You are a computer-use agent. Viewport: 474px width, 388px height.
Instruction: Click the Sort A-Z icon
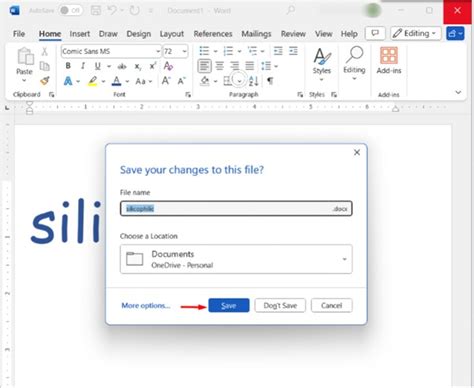[253, 81]
